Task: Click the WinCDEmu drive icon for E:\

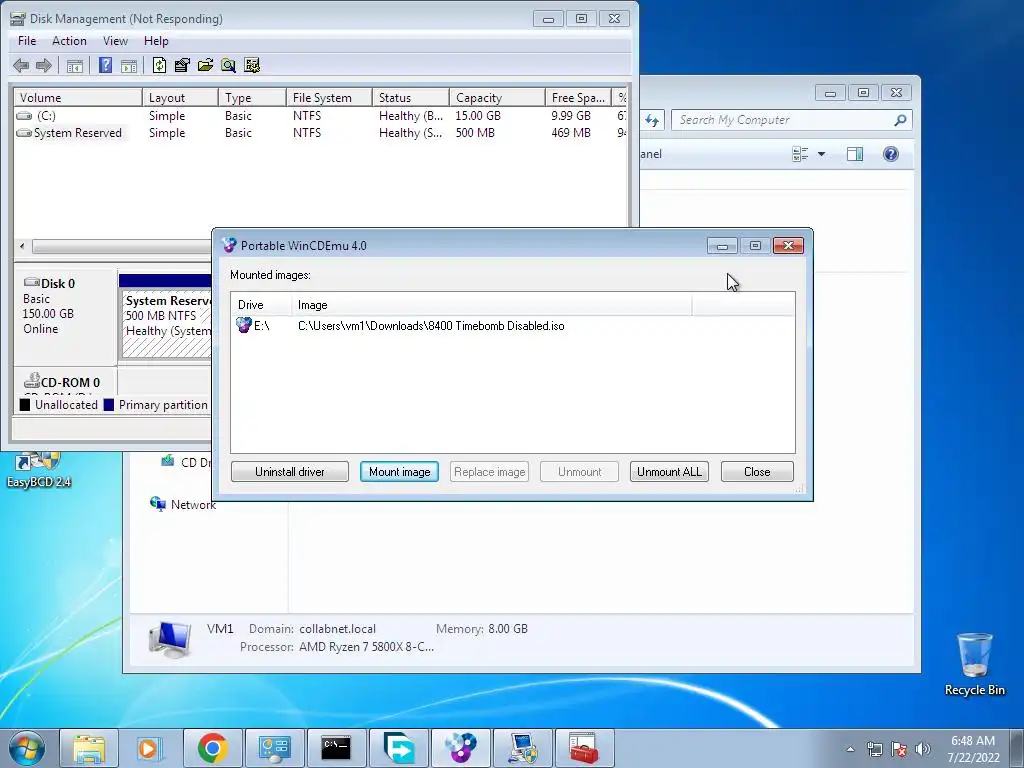Action: 244,325
